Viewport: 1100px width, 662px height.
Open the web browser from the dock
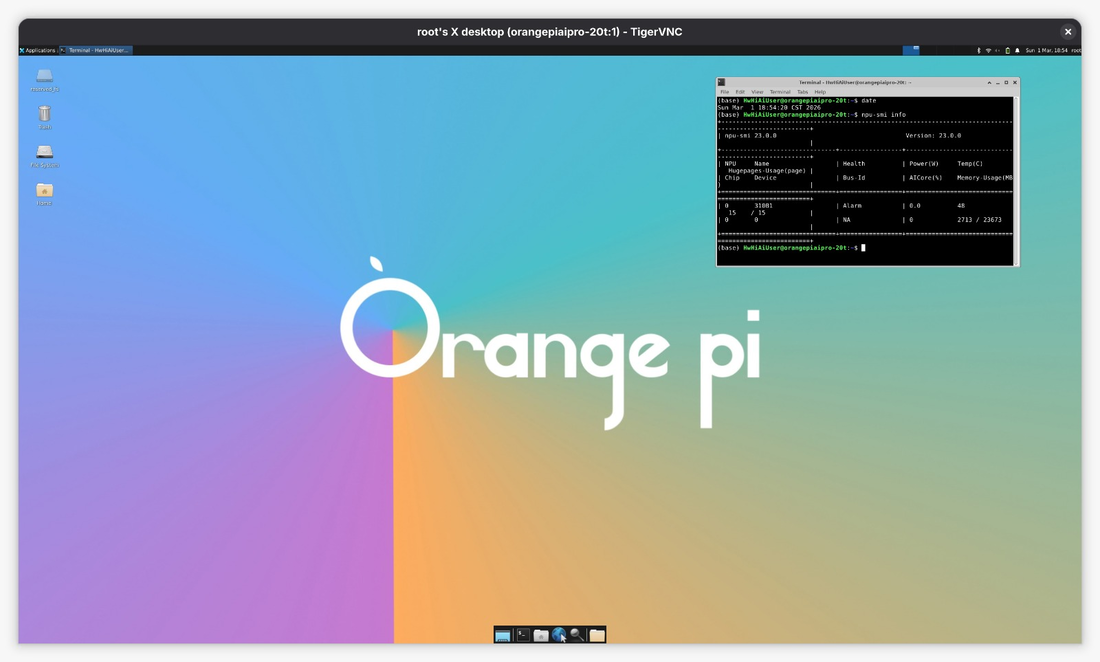click(x=559, y=634)
